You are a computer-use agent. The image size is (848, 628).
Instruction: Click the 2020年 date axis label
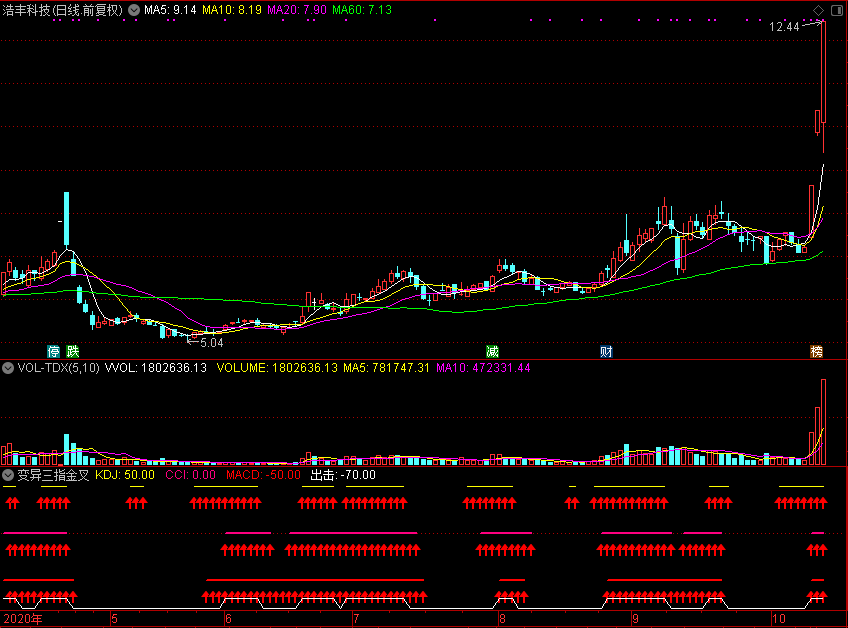tap(23, 619)
